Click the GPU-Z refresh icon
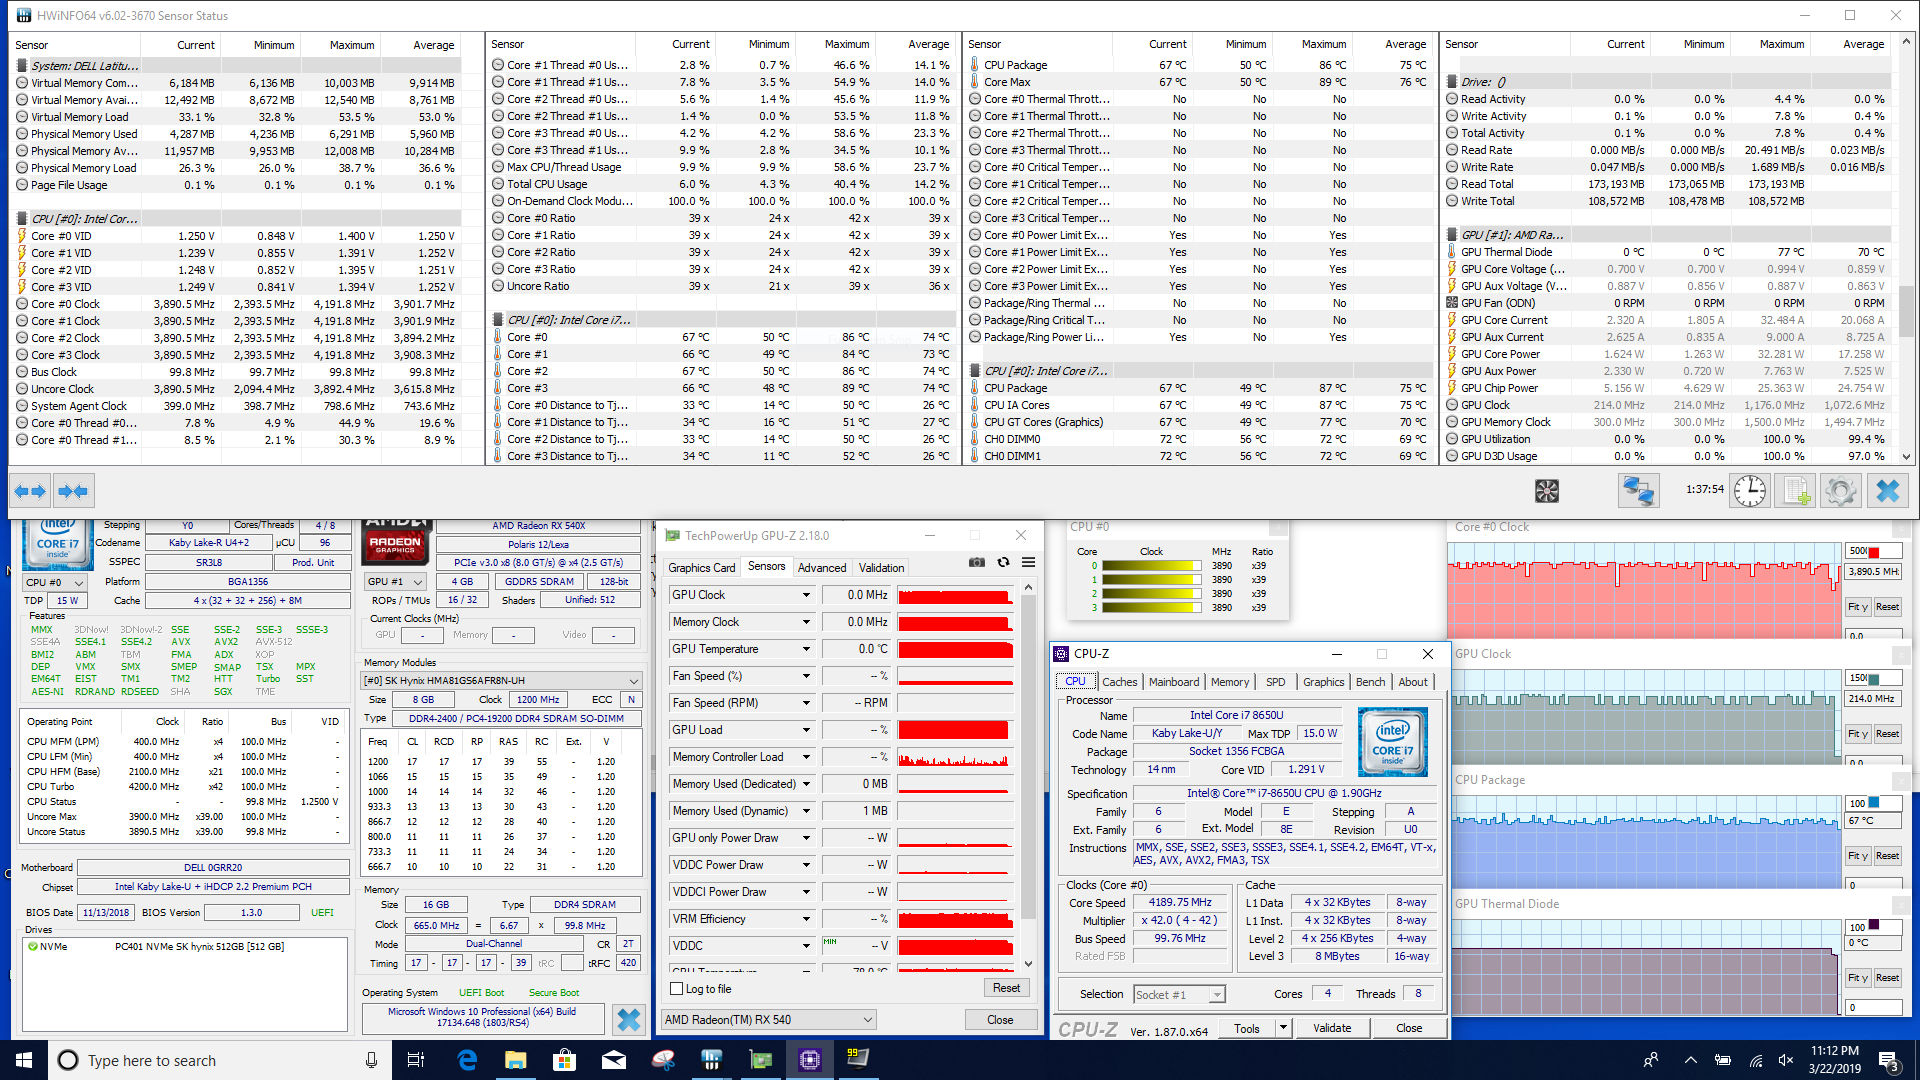The image size is (1920, 1080). [x=1003, y=562]
